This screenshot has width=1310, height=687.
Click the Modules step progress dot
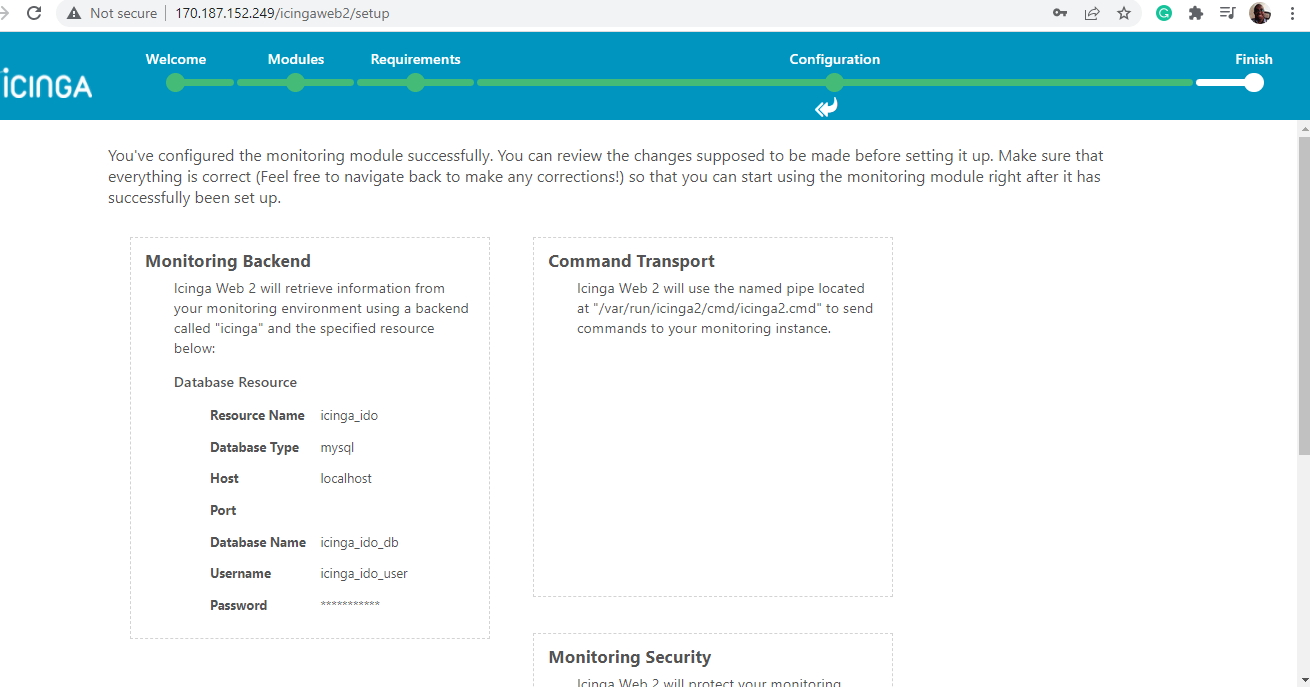click(296, 83)
